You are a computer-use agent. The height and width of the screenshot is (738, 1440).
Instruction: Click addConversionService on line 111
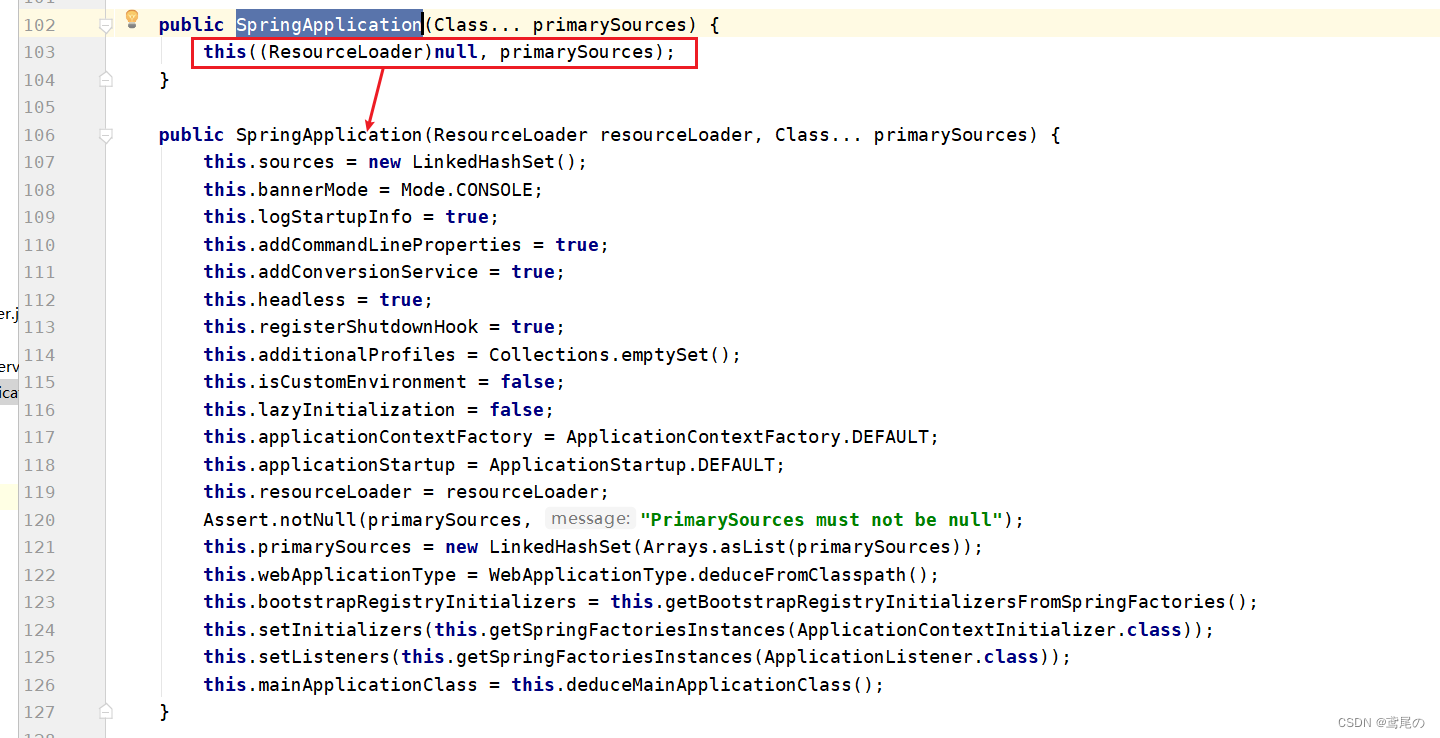click(x=368, y=272)
